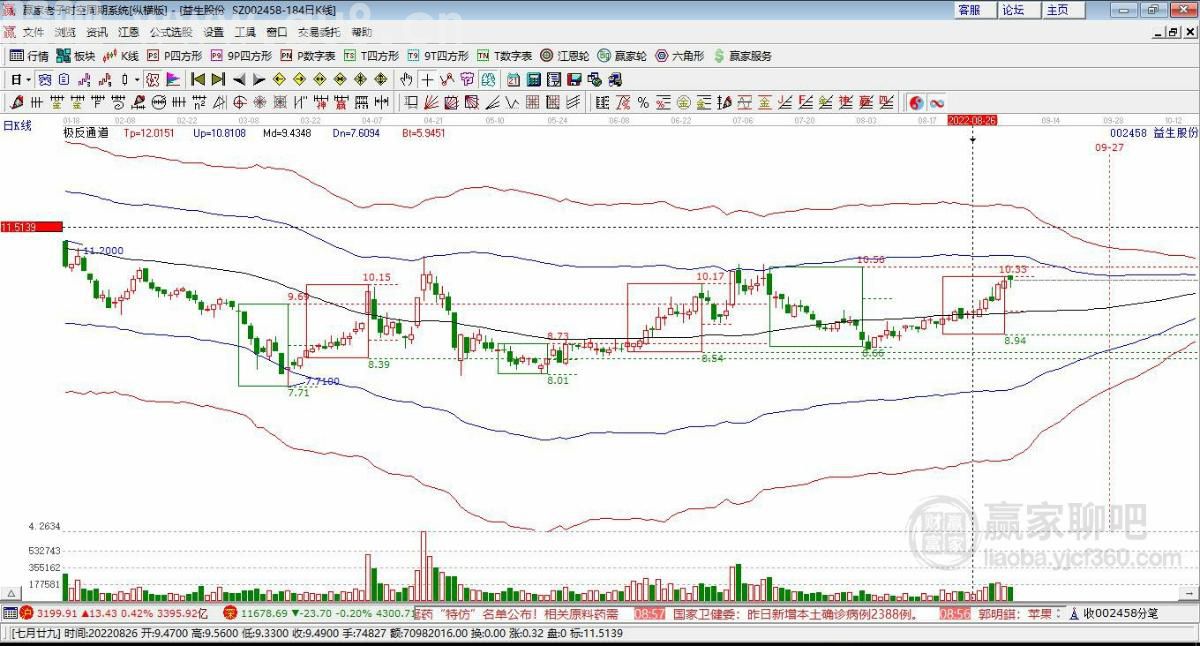
Task: Open 赢家服务 service page
Action: point(742,56)
